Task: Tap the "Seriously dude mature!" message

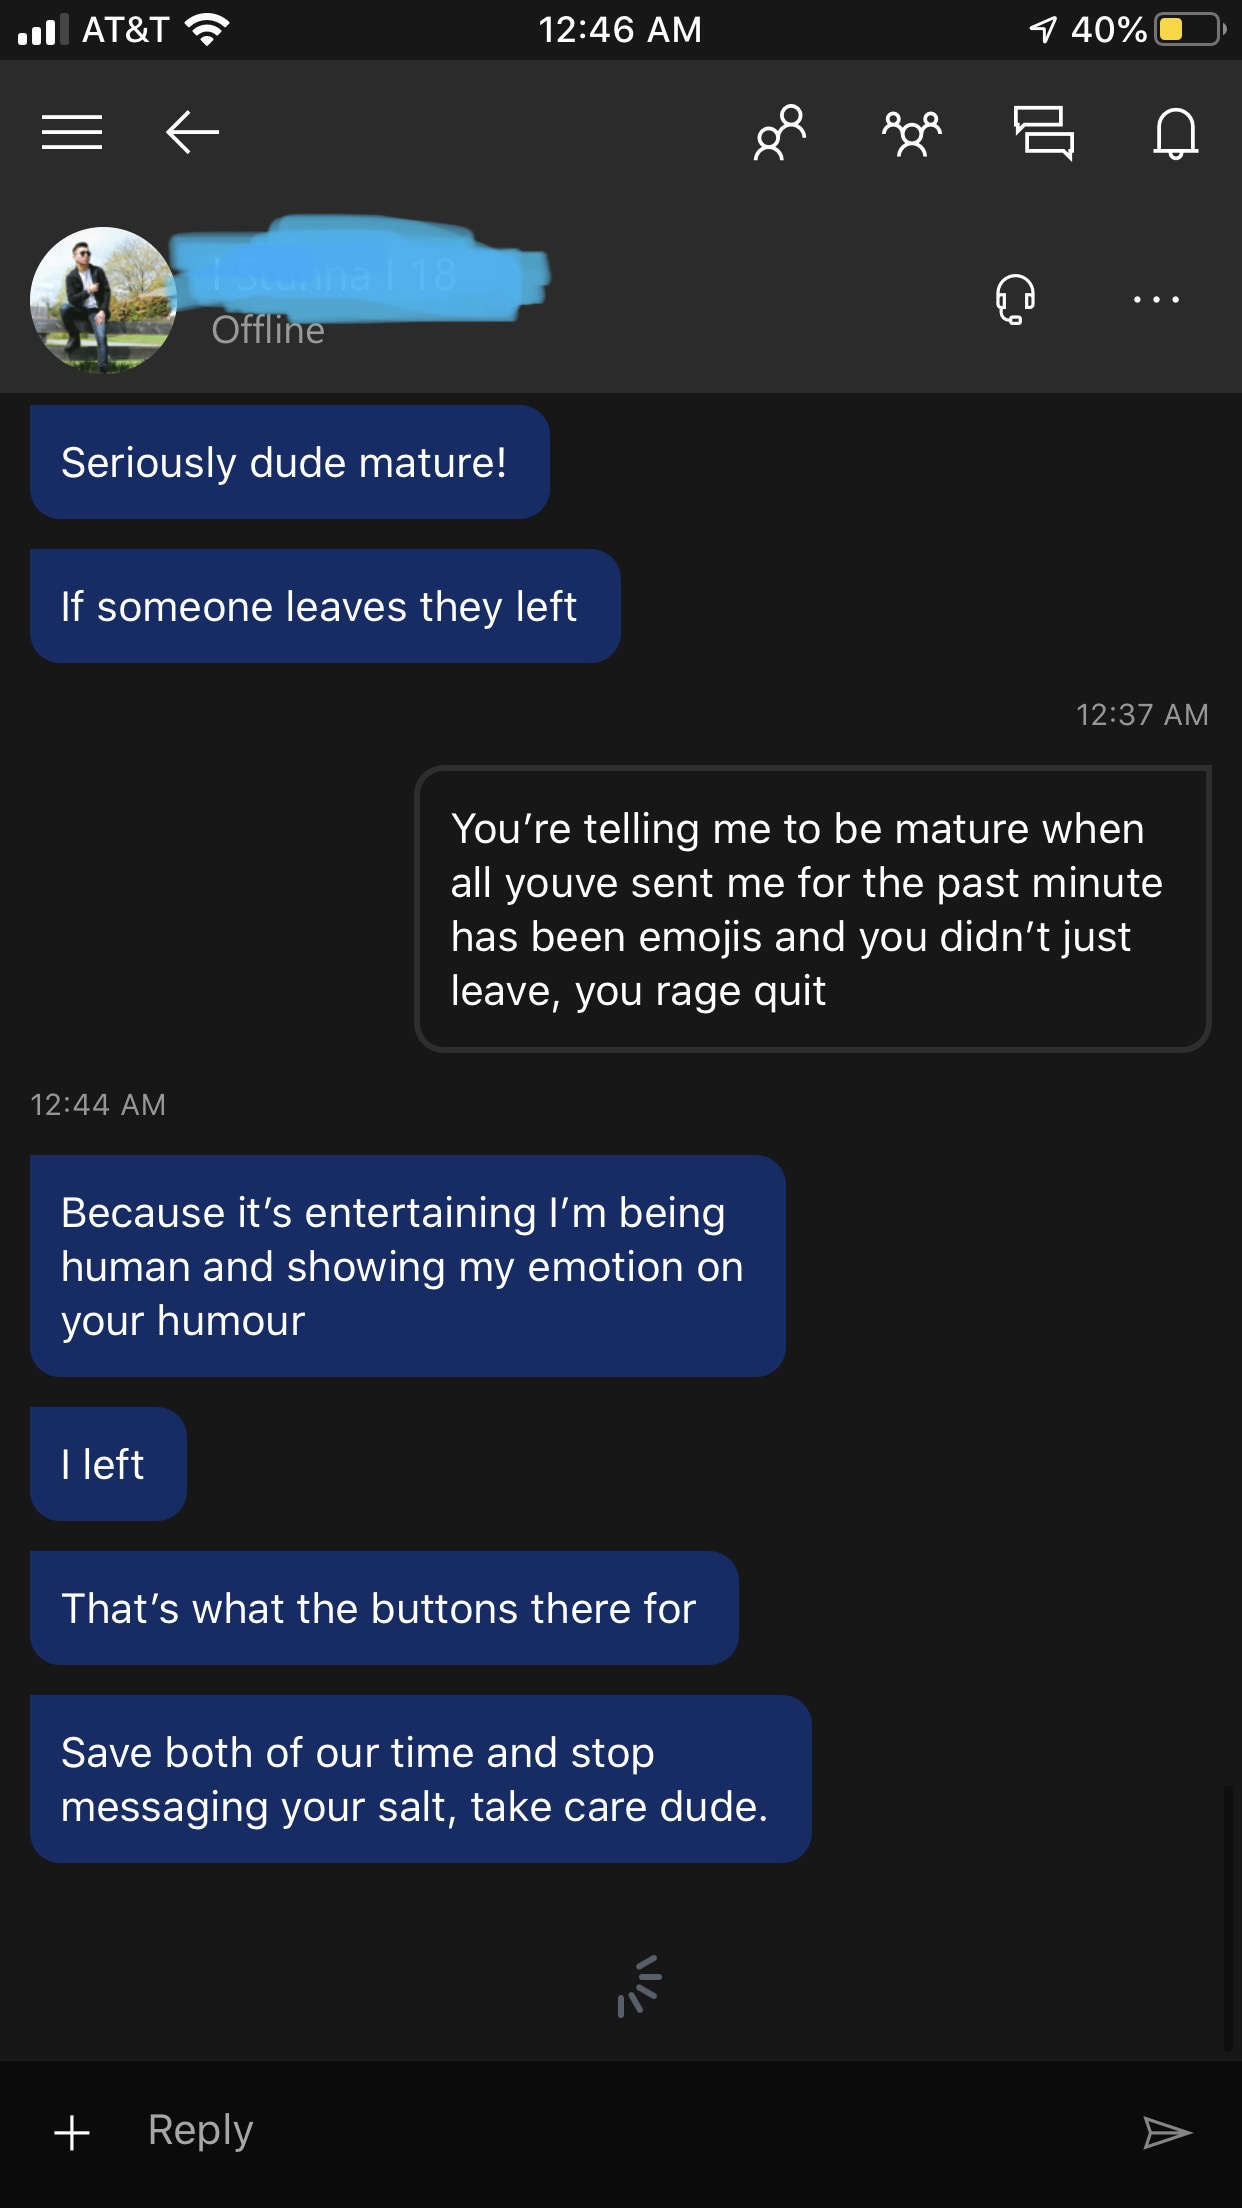Action: pyautogui.click(x=290, y=462)
